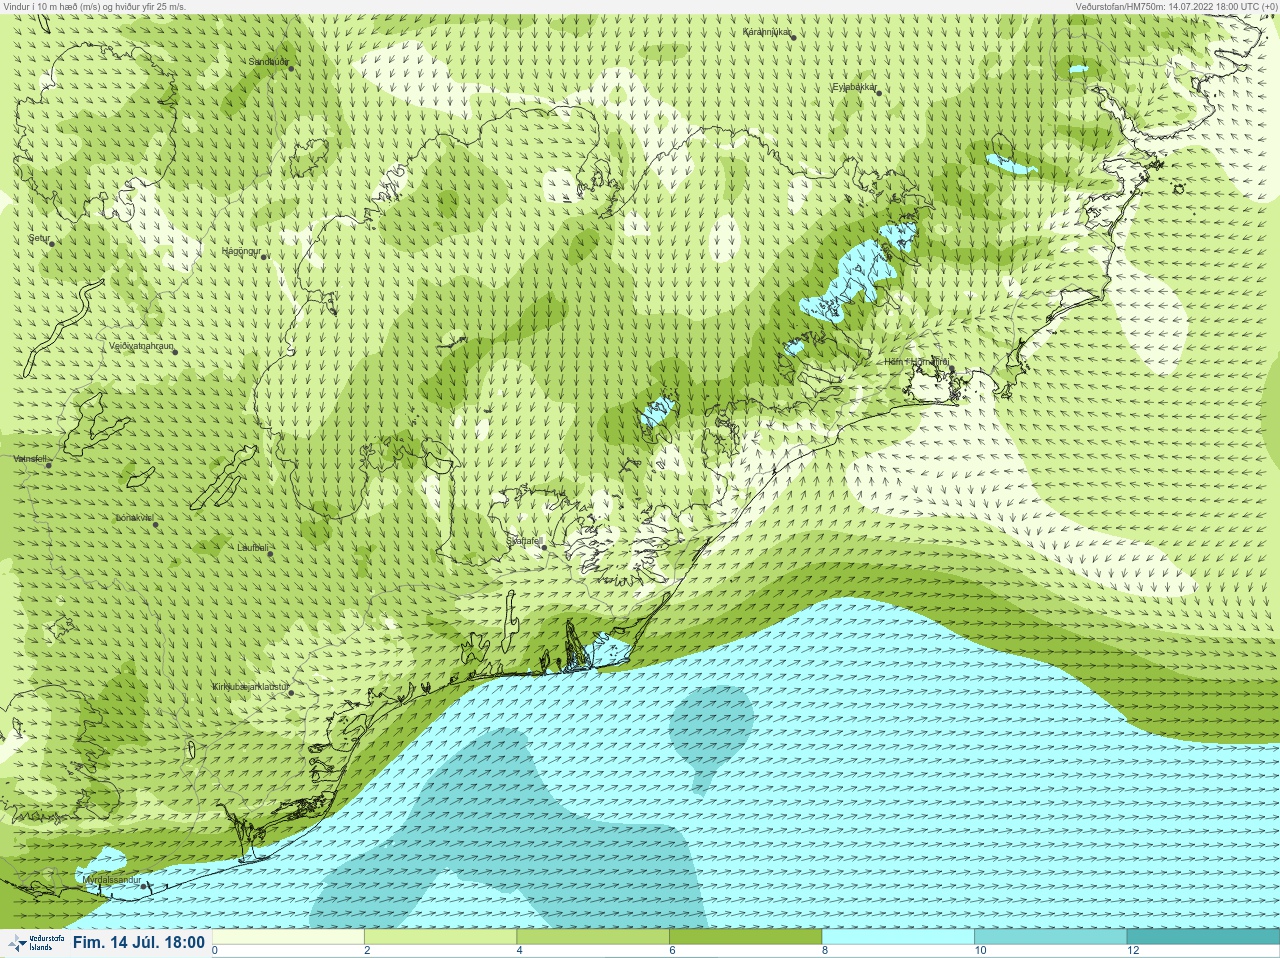1280x958 pixels.
Task: Click the Veiðivatnahraun station label
Action: tap(141, 346)
